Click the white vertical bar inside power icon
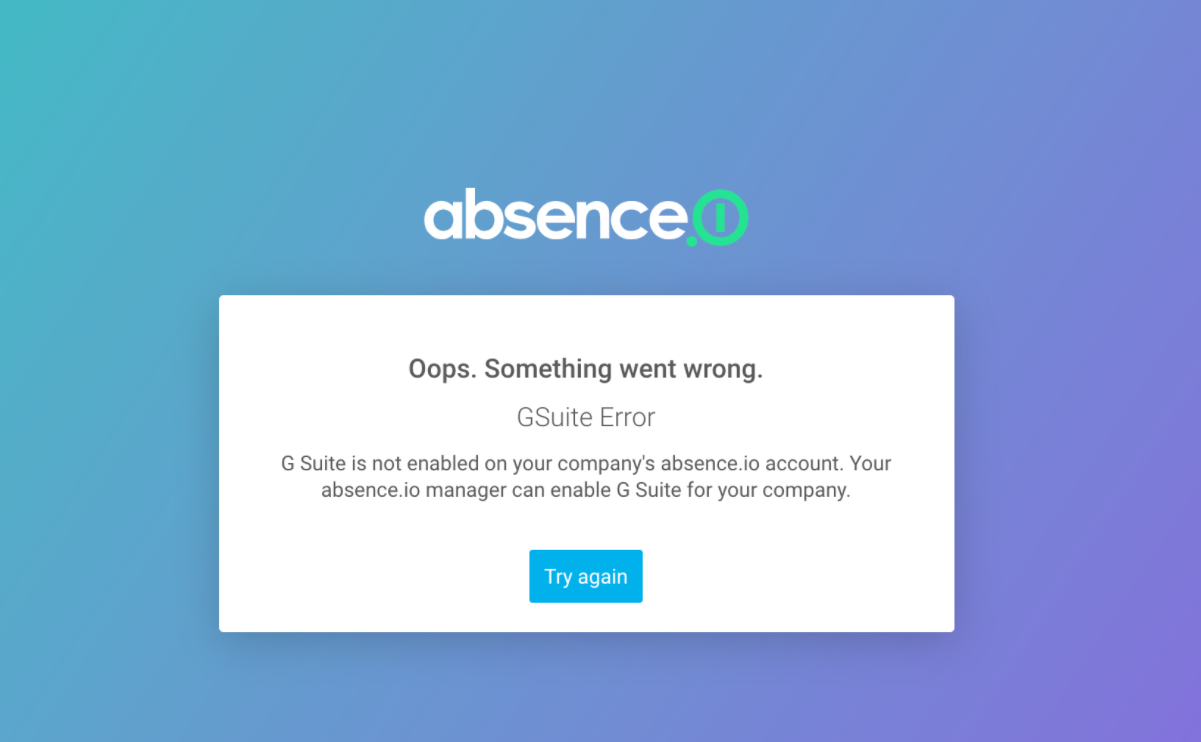 pyautogui.click(x=719, y=214)
